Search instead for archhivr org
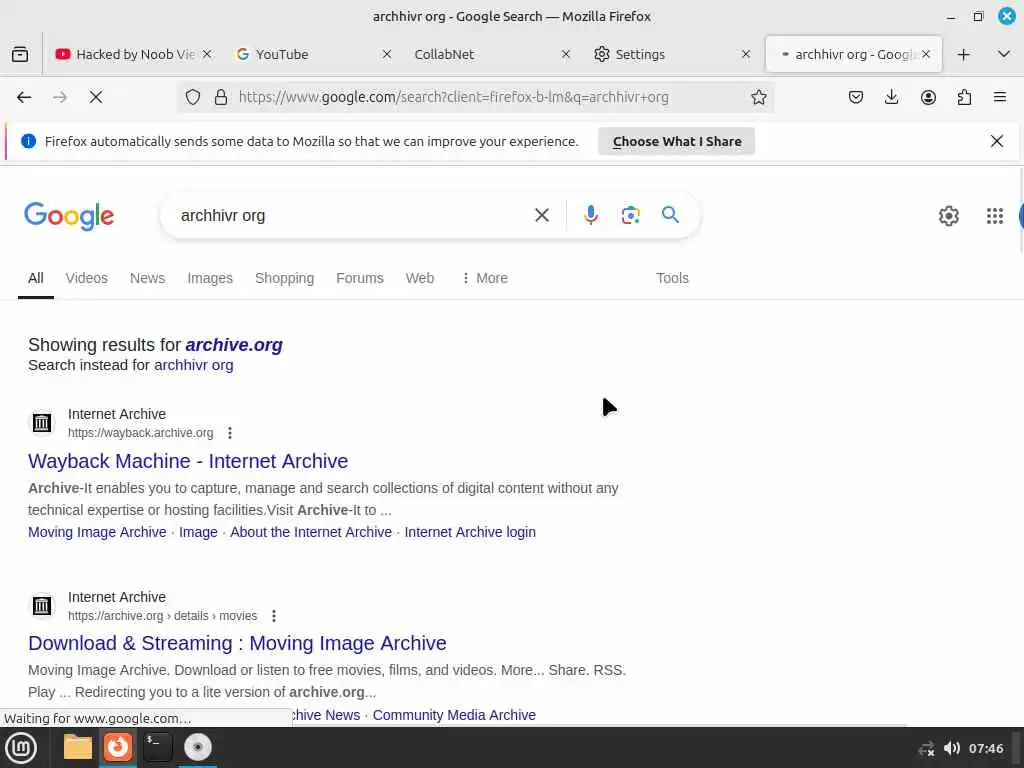 tap(193, 365)
